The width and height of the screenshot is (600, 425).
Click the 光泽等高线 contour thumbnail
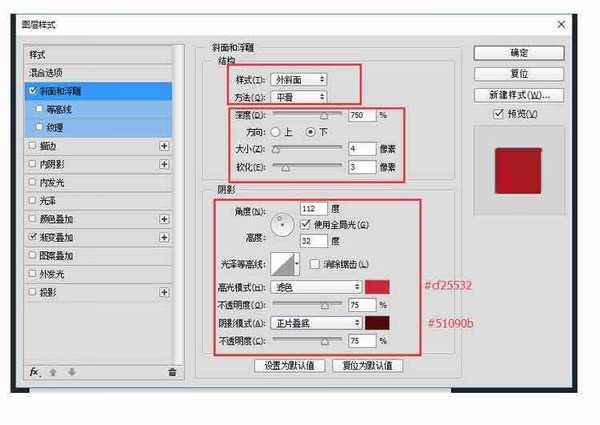pyautogui.click(x=282, y=264)
